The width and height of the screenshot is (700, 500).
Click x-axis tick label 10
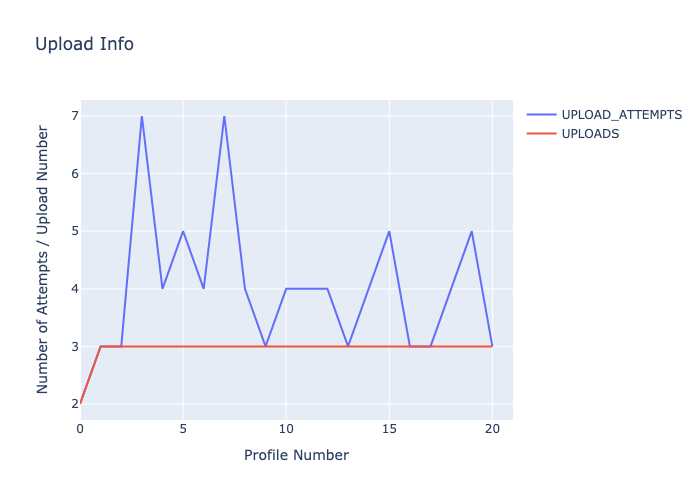[x=286, y=429]
